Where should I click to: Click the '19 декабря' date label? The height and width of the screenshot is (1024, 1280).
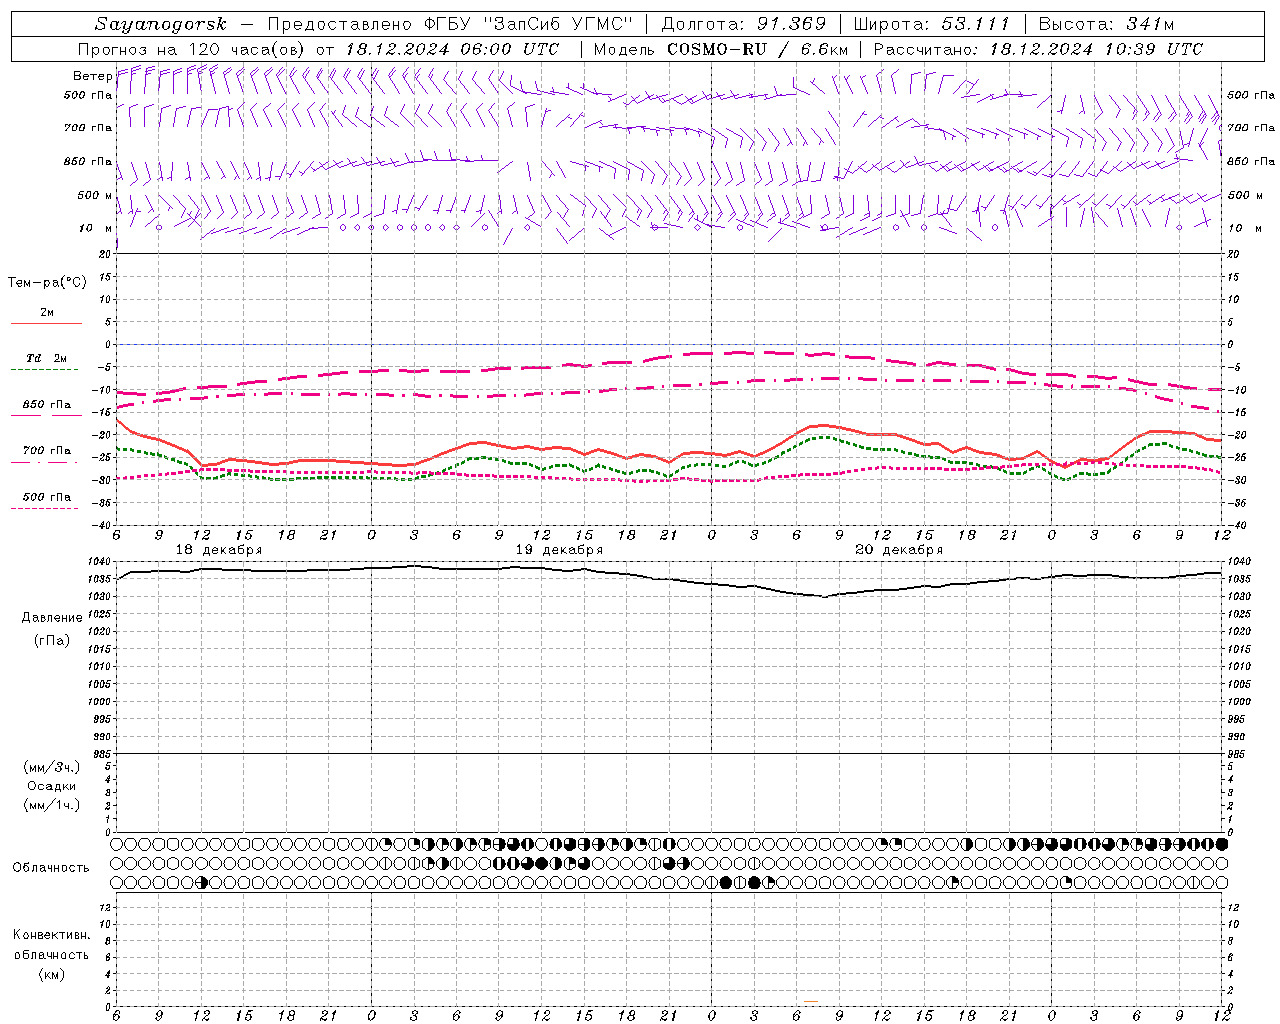[559, 550]
